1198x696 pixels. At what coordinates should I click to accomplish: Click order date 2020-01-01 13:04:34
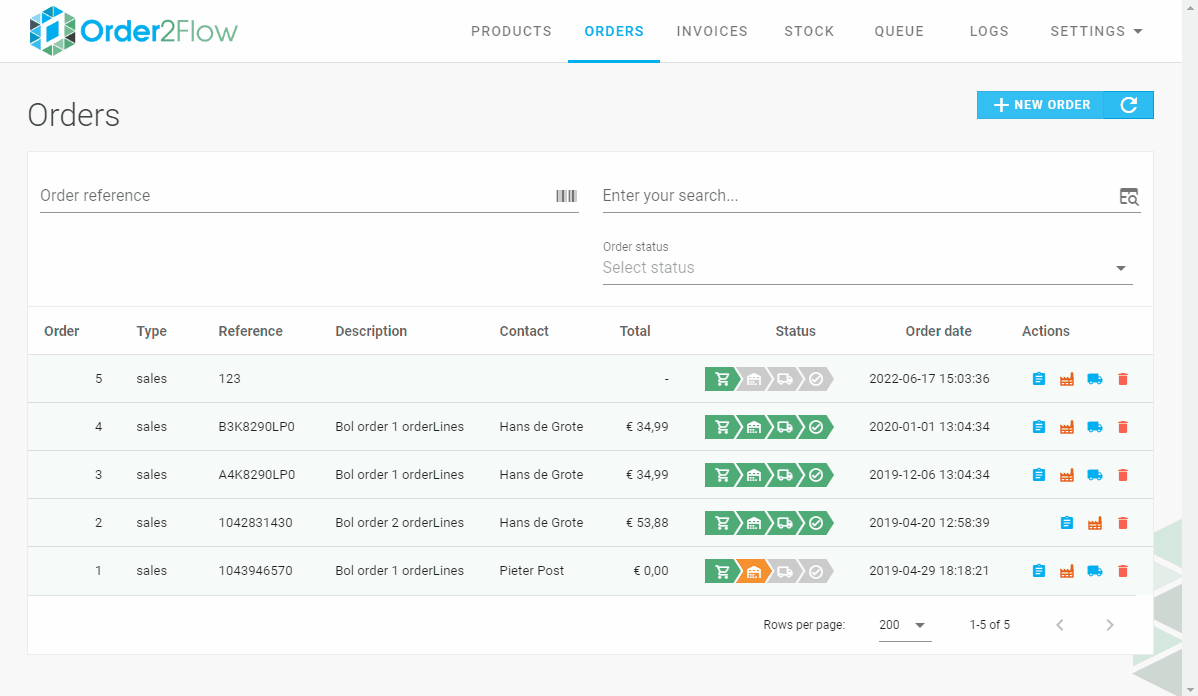[x=929, y=427]
